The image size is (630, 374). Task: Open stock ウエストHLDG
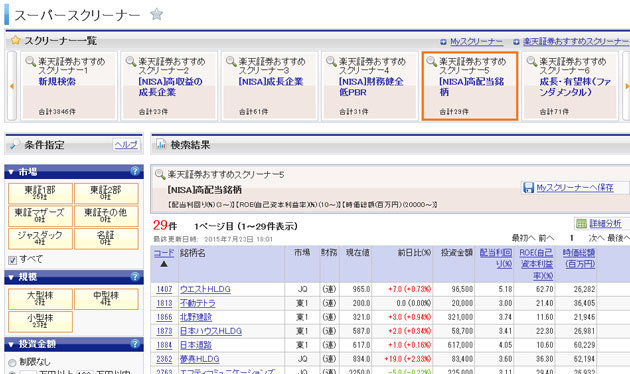[205, 289]
